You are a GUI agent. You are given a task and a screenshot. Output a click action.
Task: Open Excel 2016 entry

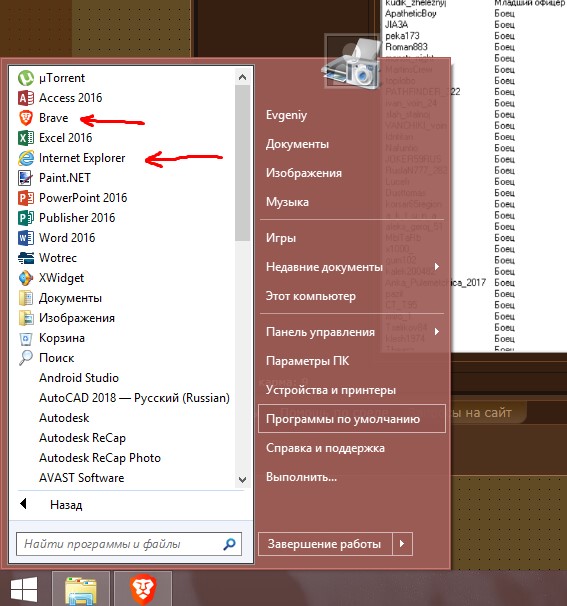click(x=55, y=138)
